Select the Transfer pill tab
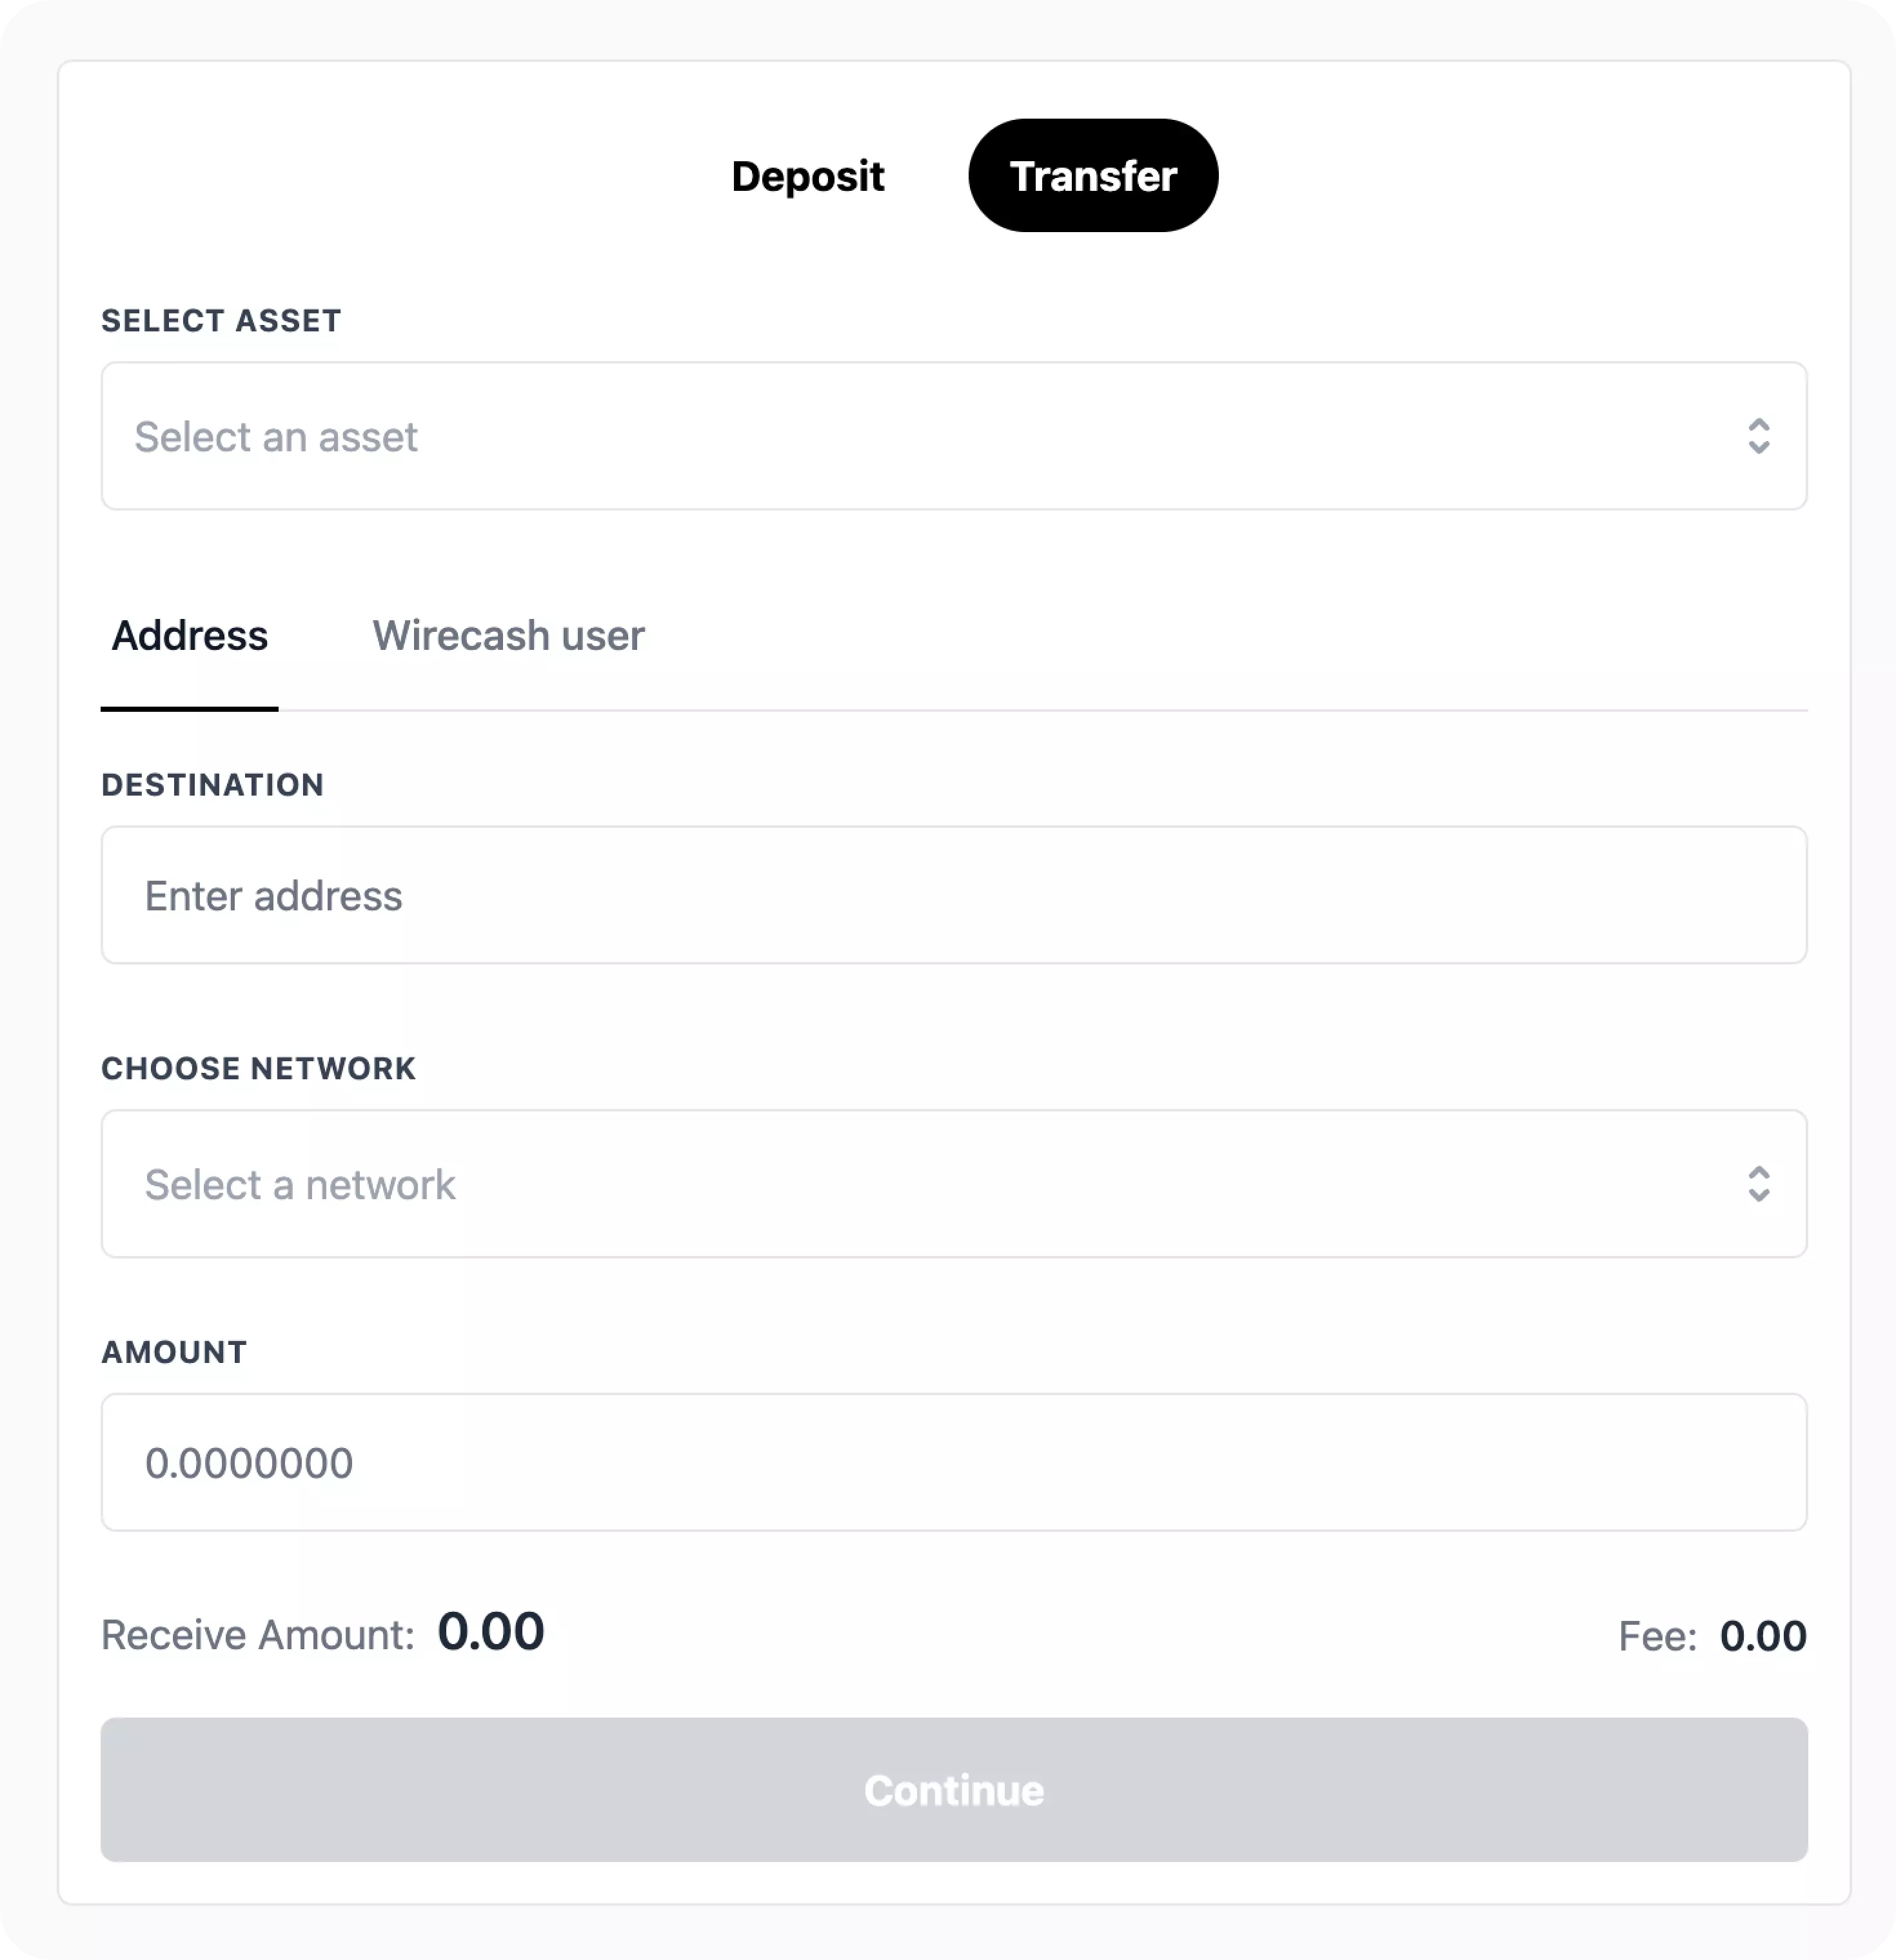This screenshot has width=1896, height=1960. tap(1092, 176)
